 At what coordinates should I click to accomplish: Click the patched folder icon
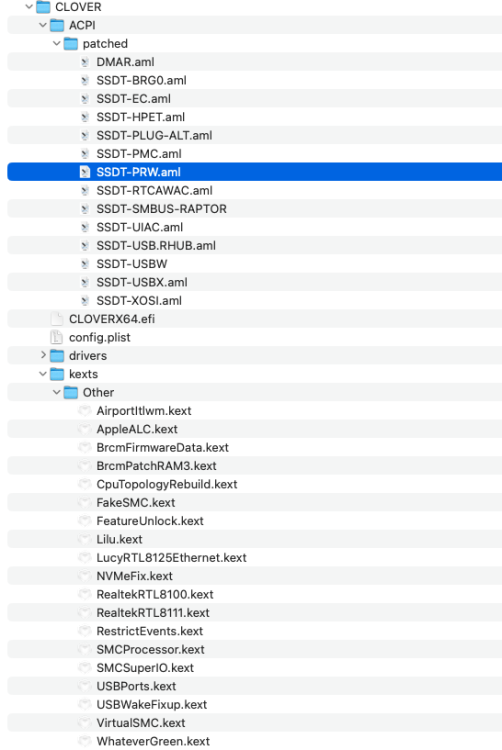pyautogui.click(x=71, y=44)
